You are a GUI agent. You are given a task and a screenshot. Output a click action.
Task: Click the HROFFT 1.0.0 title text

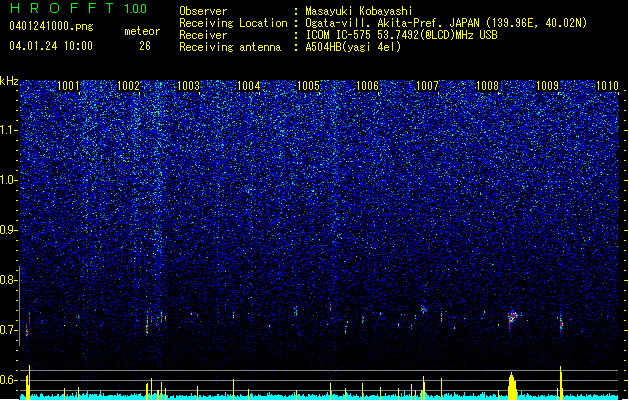(78, 8)
